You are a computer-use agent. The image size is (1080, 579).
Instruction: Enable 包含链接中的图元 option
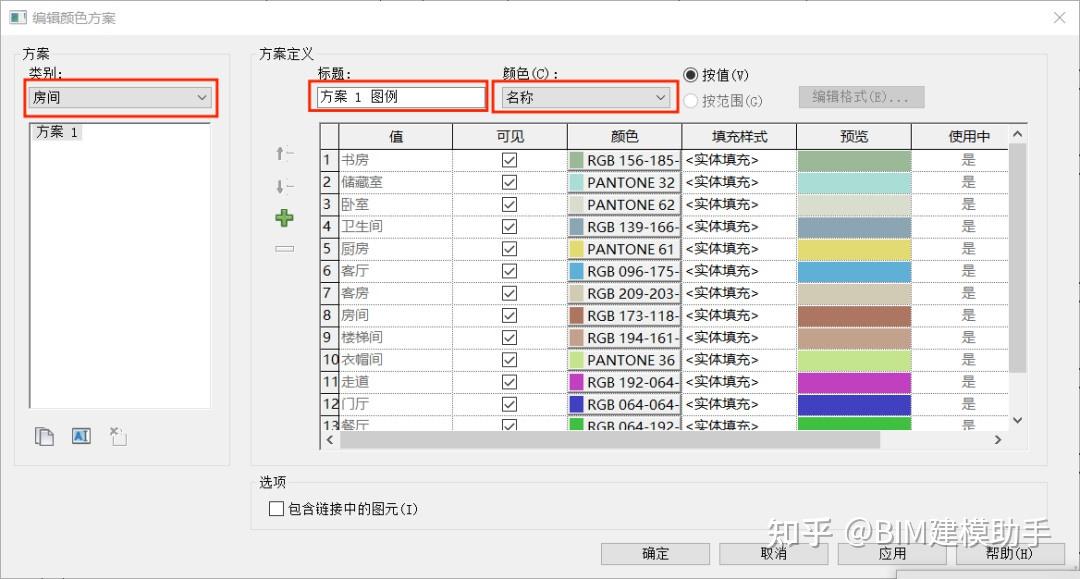coord(276,509)
